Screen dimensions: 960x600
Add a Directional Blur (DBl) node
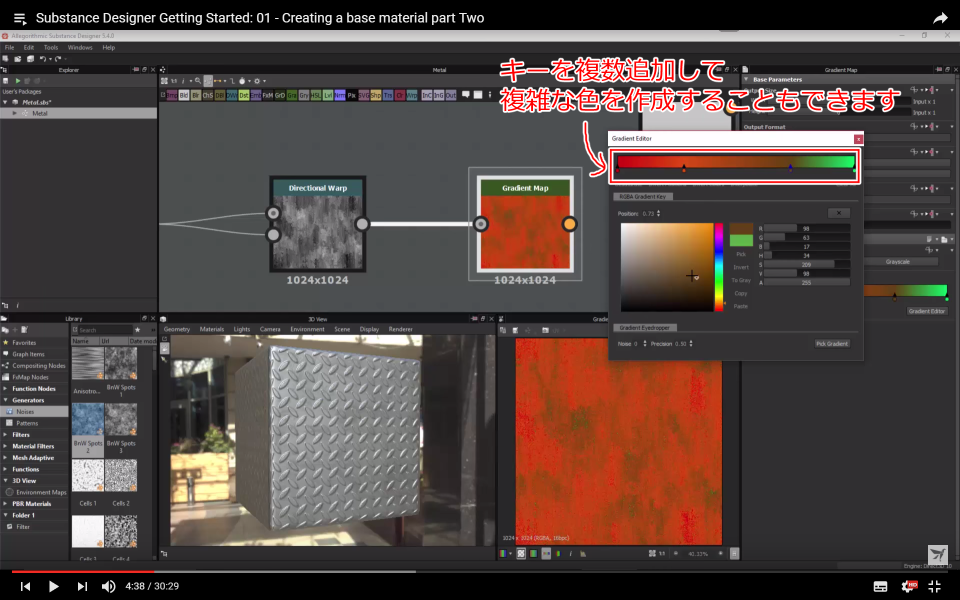(x=220, y=96)
